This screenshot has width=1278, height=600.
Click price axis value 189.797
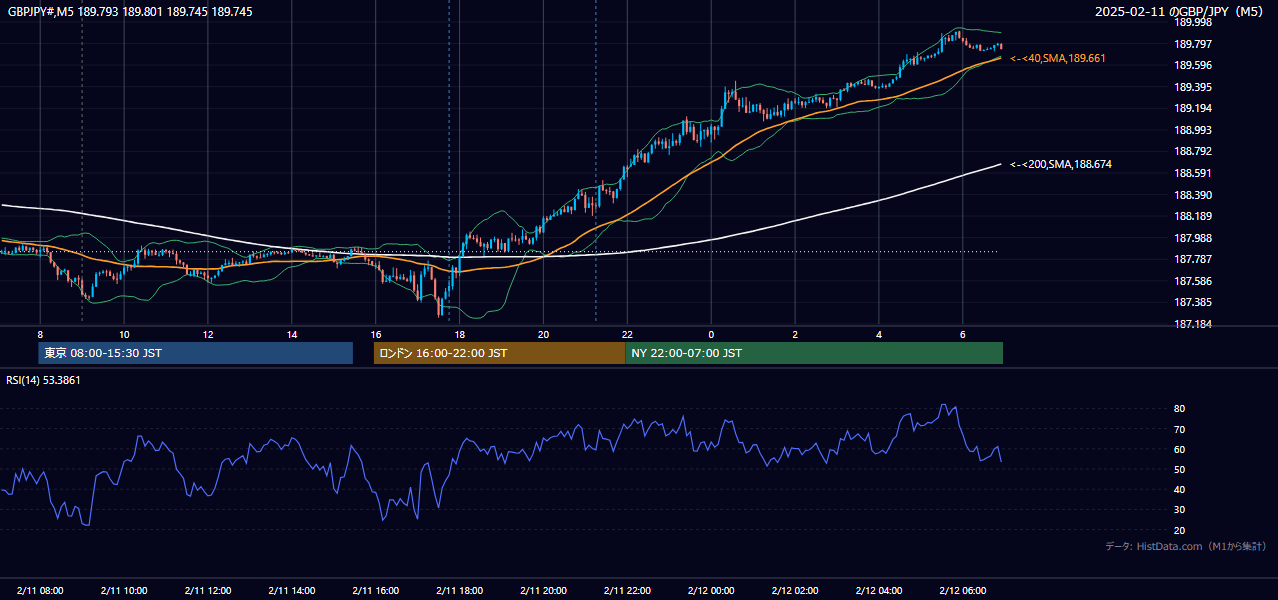click(x=1193, y=44)
